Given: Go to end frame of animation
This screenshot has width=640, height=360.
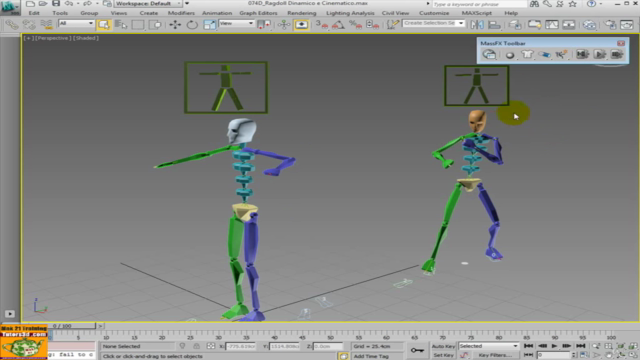Looking at the screenshot, I should coord(580,346).
